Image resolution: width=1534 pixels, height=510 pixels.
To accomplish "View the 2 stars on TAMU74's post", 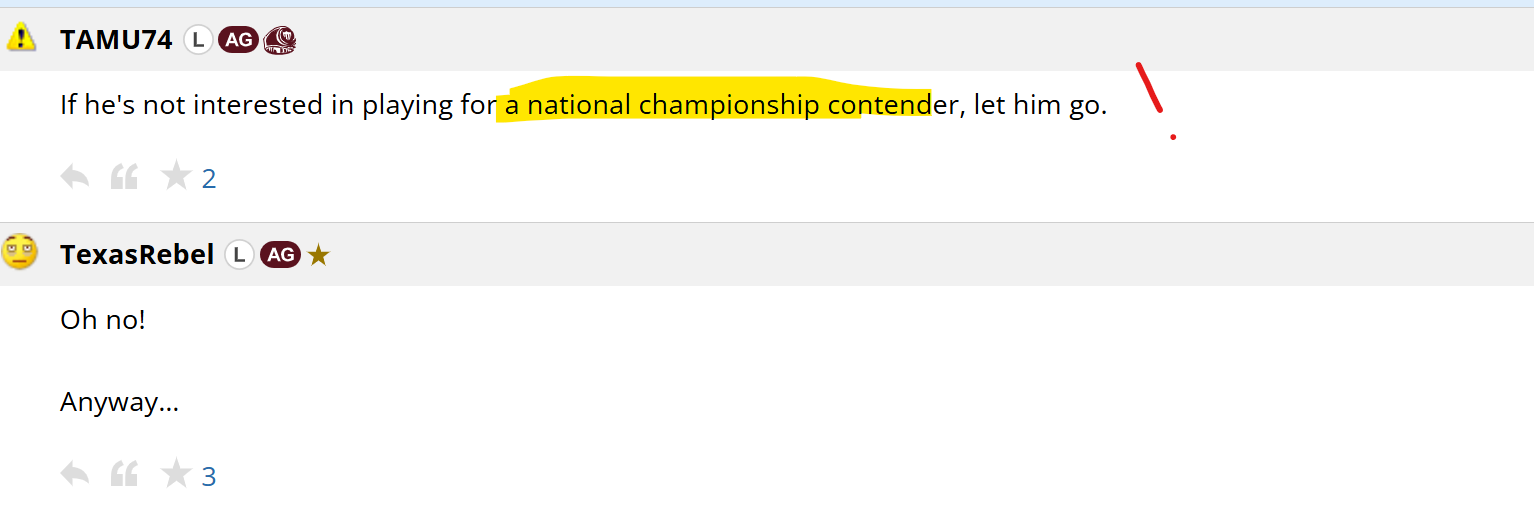I will pyautogui.click(x=209, y=179).
